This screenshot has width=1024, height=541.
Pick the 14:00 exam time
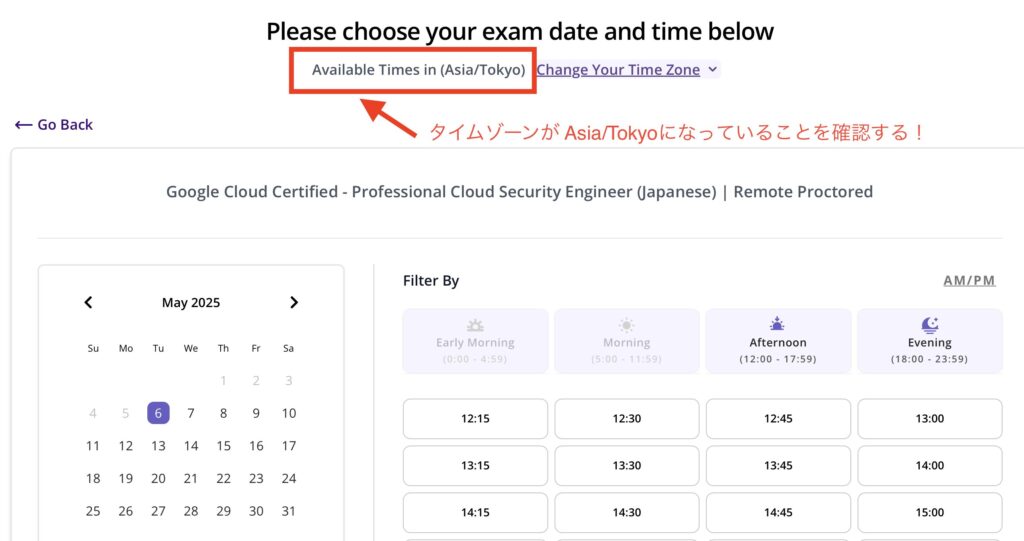tap(929, 466)
